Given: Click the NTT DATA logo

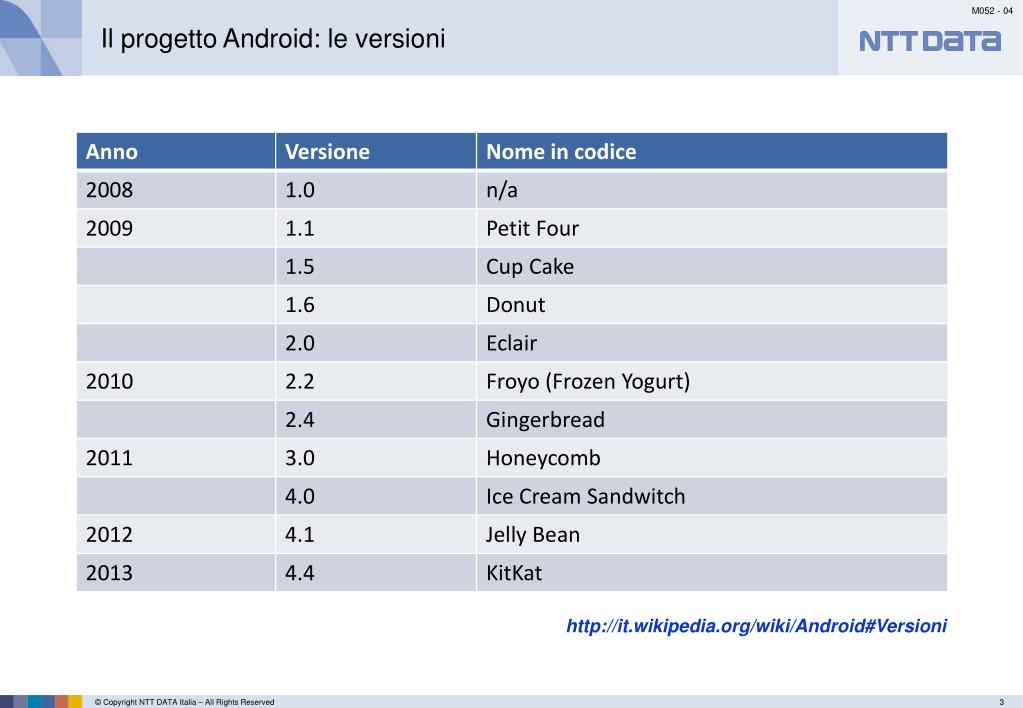Looking at the screenshot, I should [x=930, y=41].
